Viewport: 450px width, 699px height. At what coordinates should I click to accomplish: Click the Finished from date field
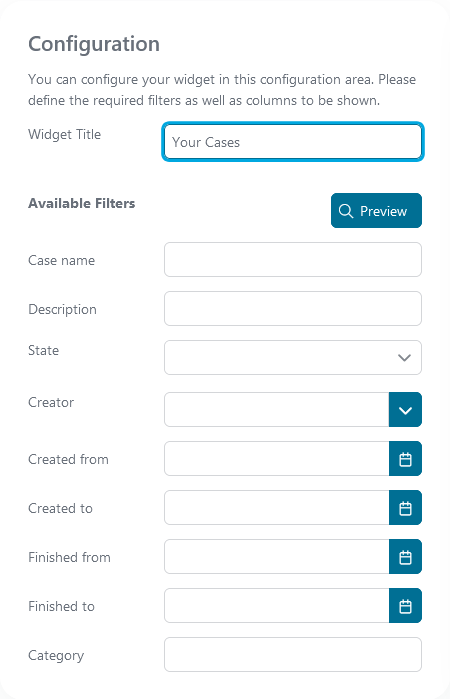coord(277,557)
